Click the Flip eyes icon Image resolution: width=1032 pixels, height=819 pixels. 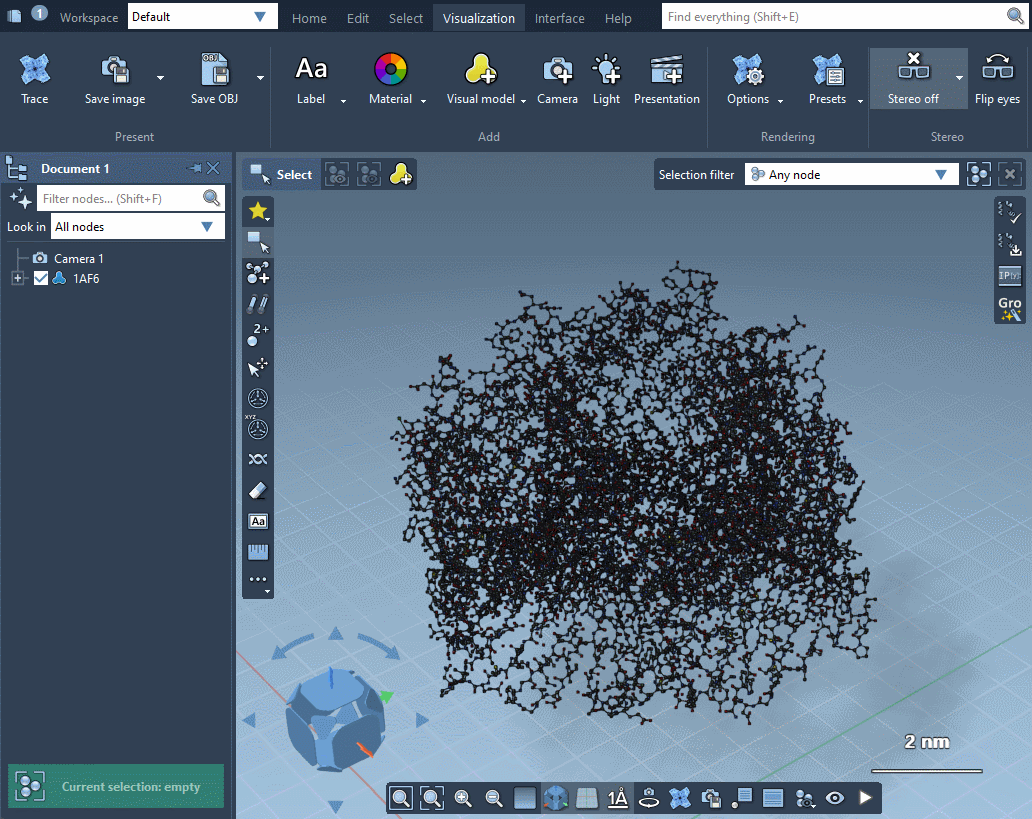tap(997, 79)
